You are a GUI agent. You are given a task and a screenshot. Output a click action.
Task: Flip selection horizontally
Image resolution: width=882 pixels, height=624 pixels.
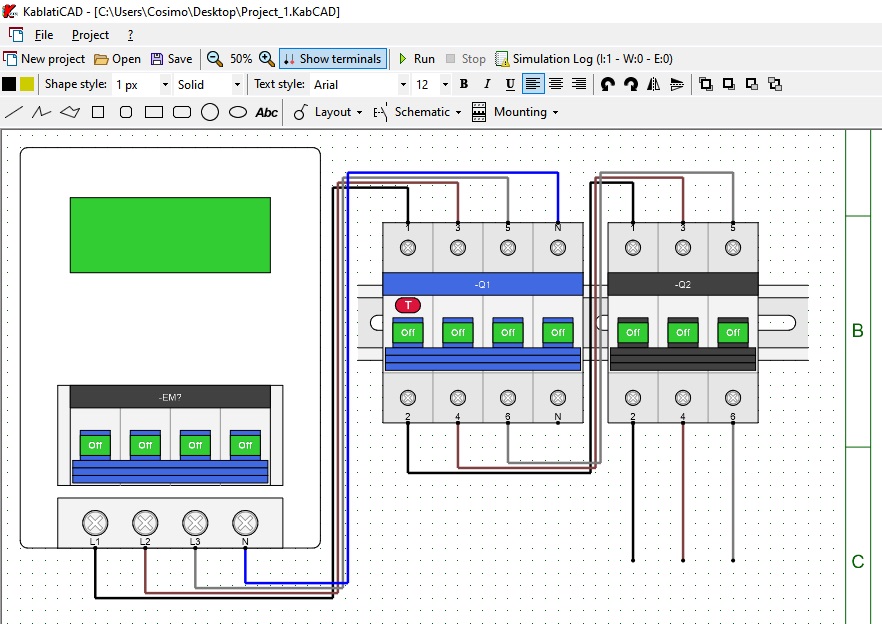click(653, 84)
